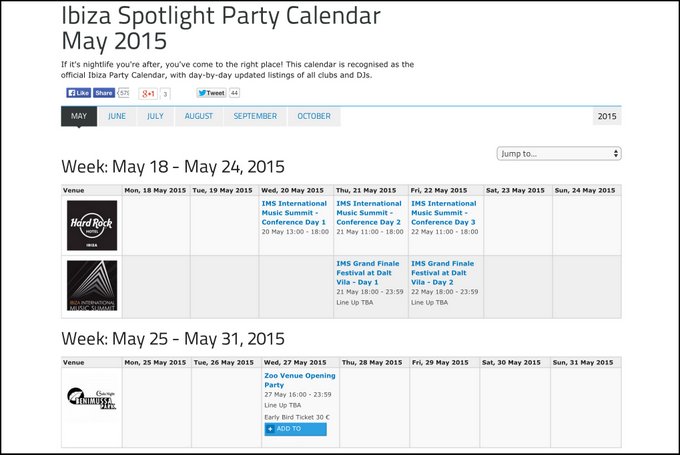The image size is (680, 455).
Task: Open the AUGUST month tab
Action: pyautogui.click(x=199, y=116)
